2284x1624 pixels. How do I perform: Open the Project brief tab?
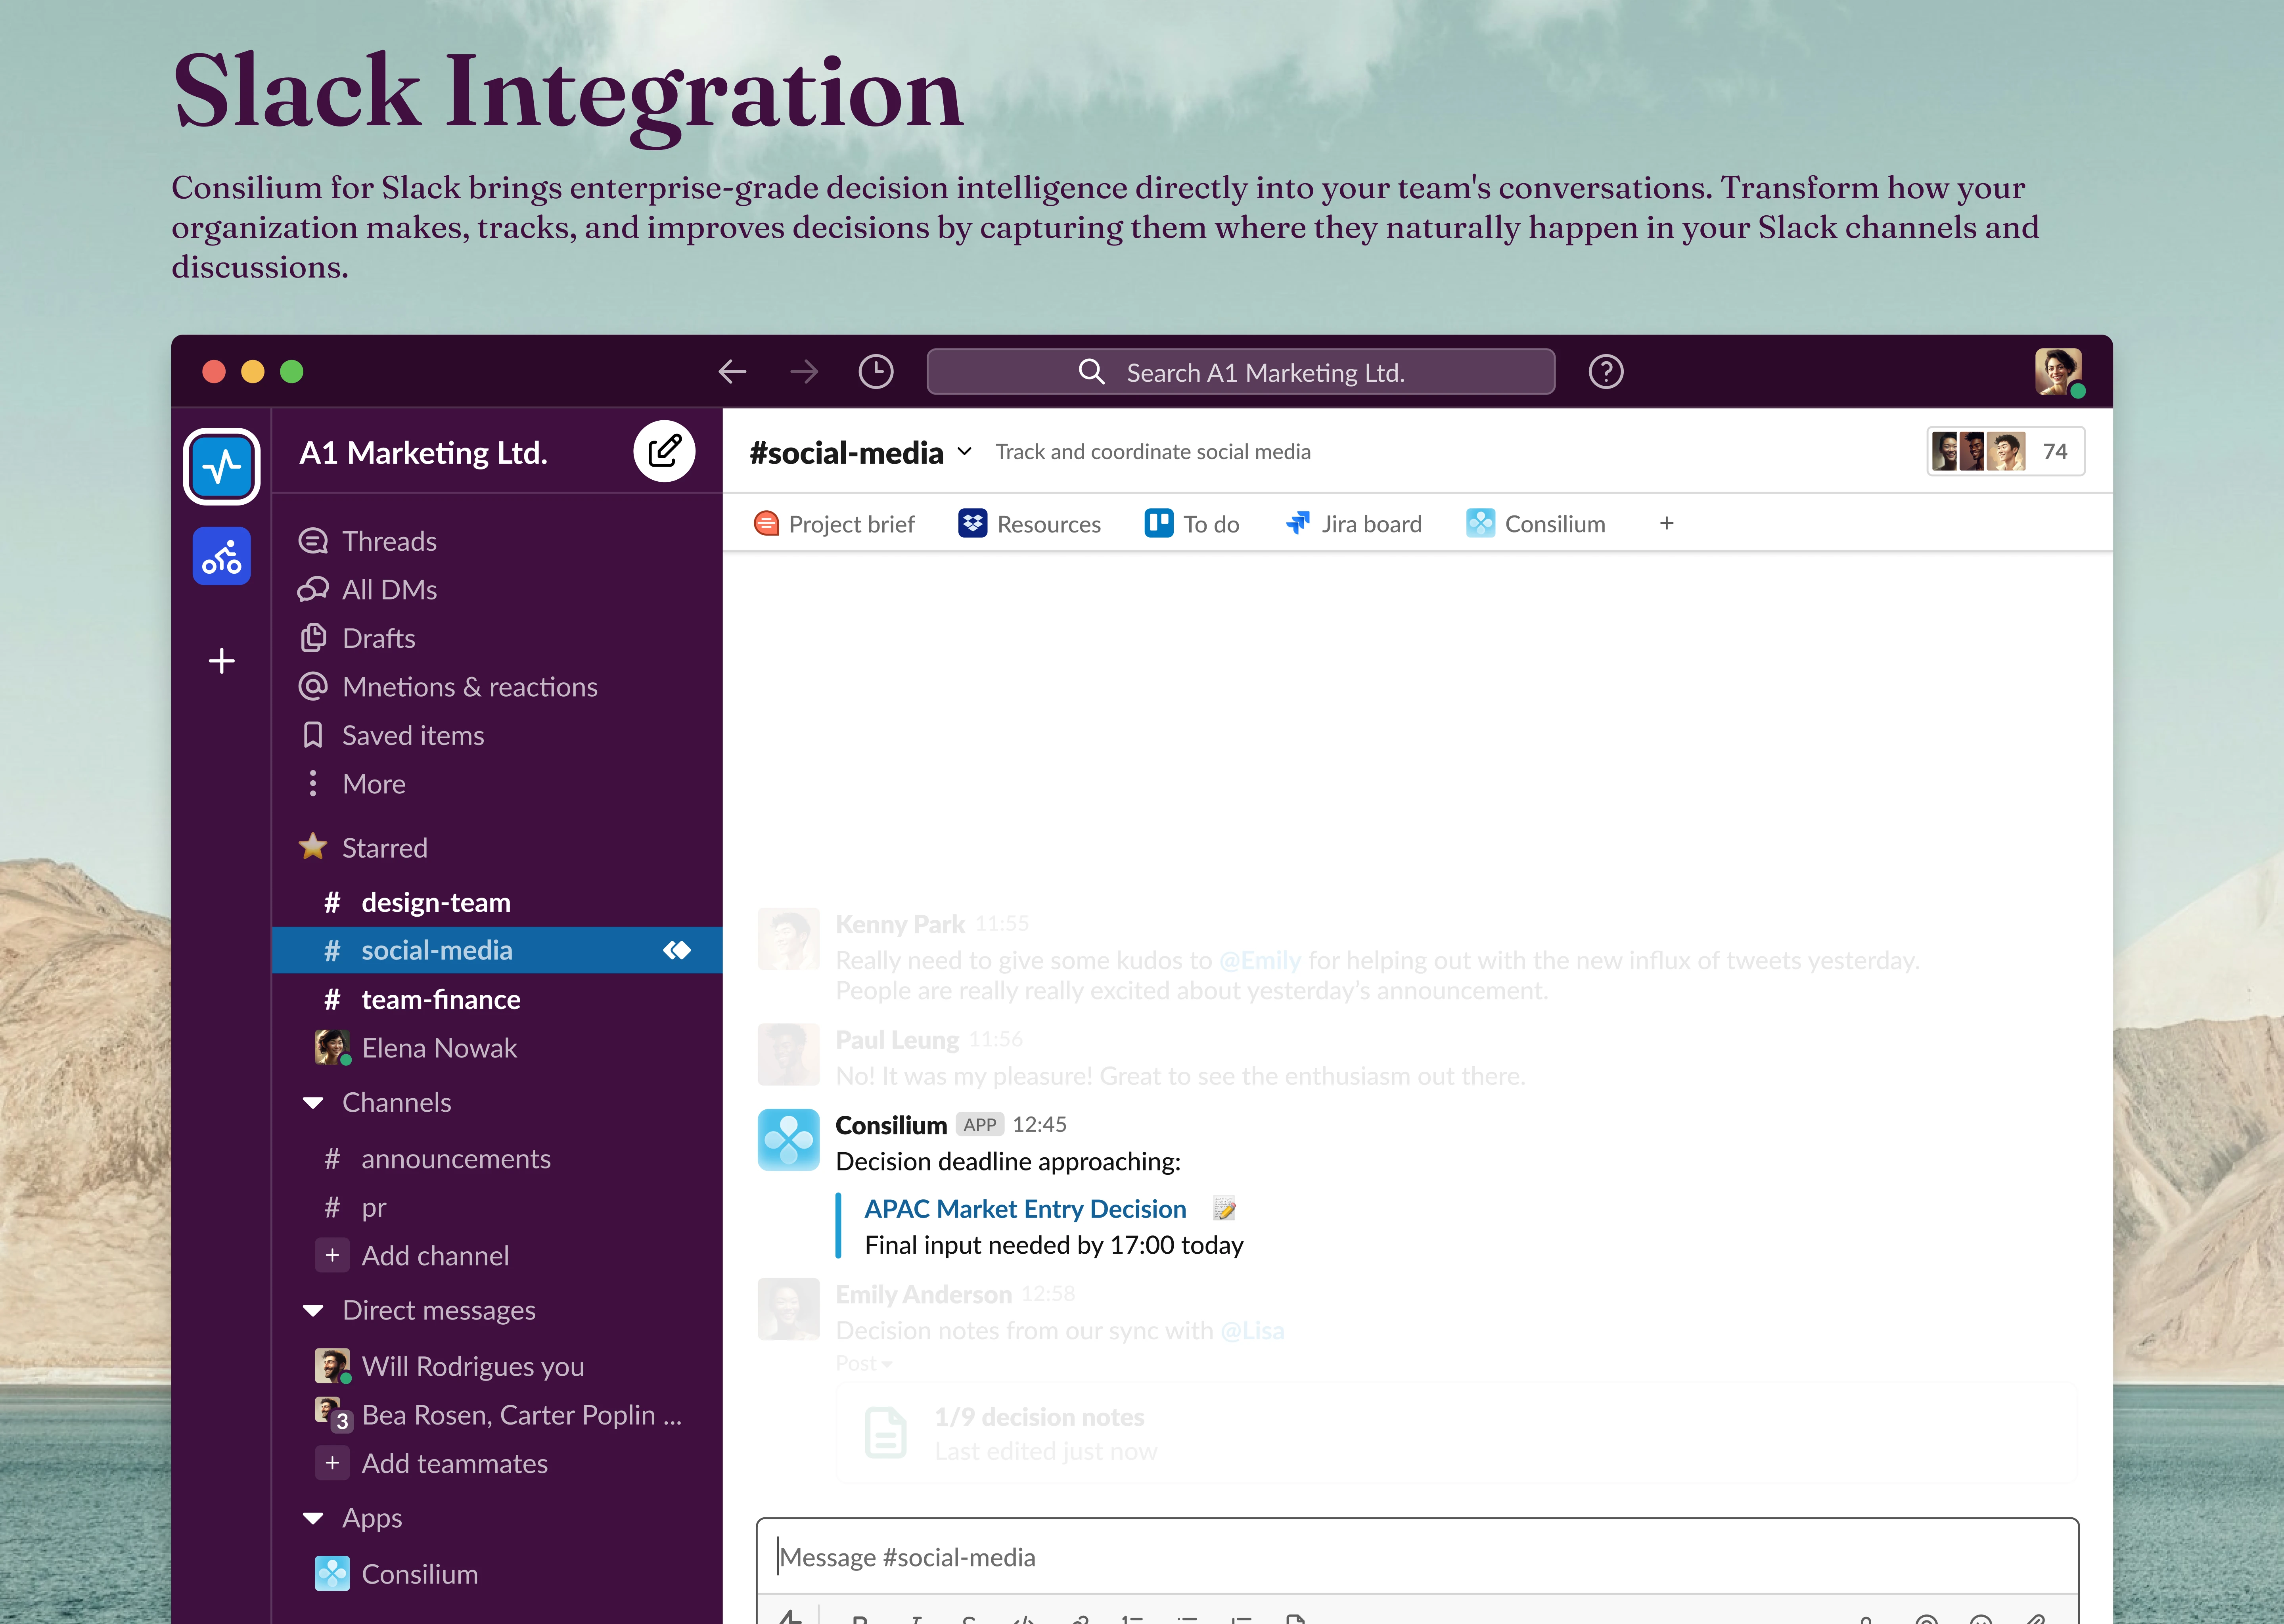[833, 524]
